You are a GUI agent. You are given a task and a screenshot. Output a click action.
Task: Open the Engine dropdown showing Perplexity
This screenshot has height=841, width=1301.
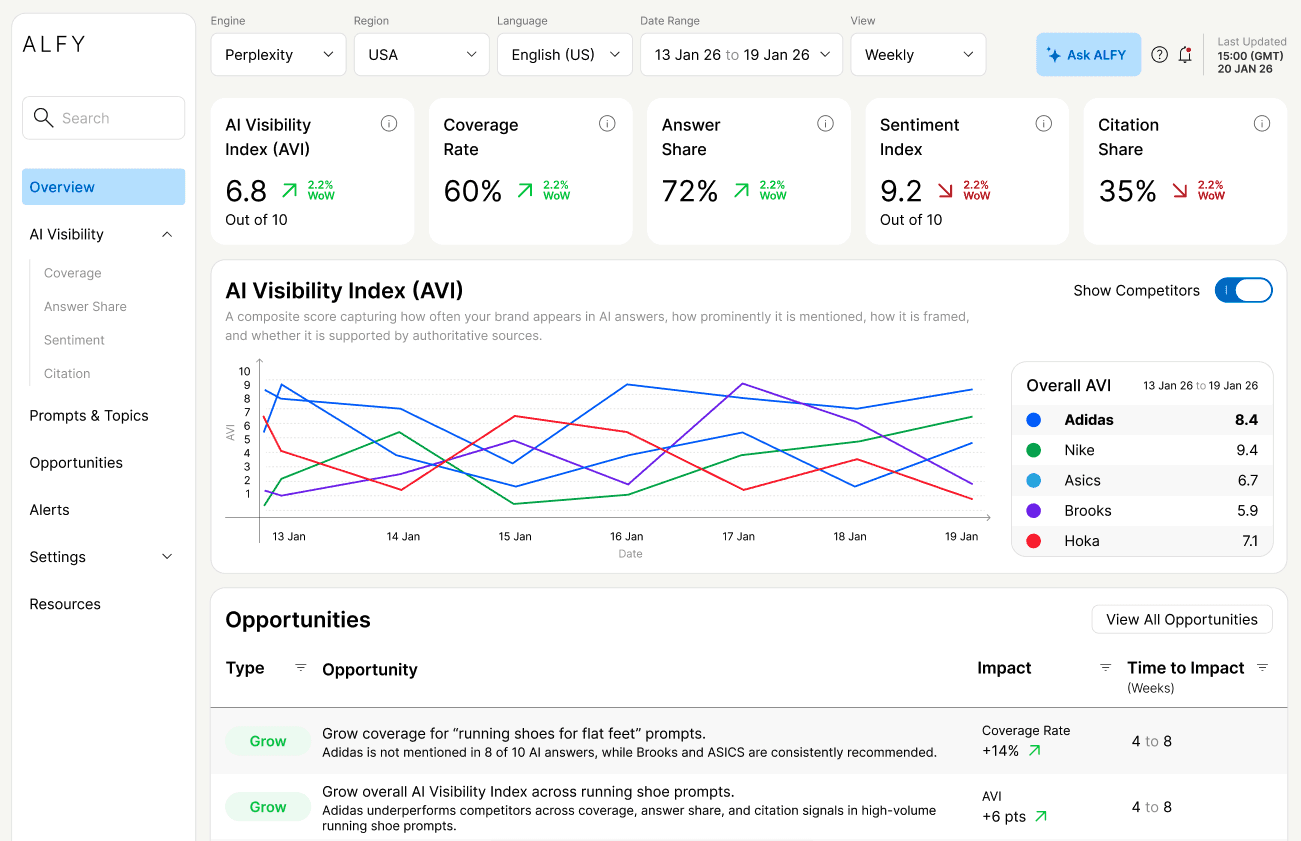pyautogui.click(x=278, y=54)
